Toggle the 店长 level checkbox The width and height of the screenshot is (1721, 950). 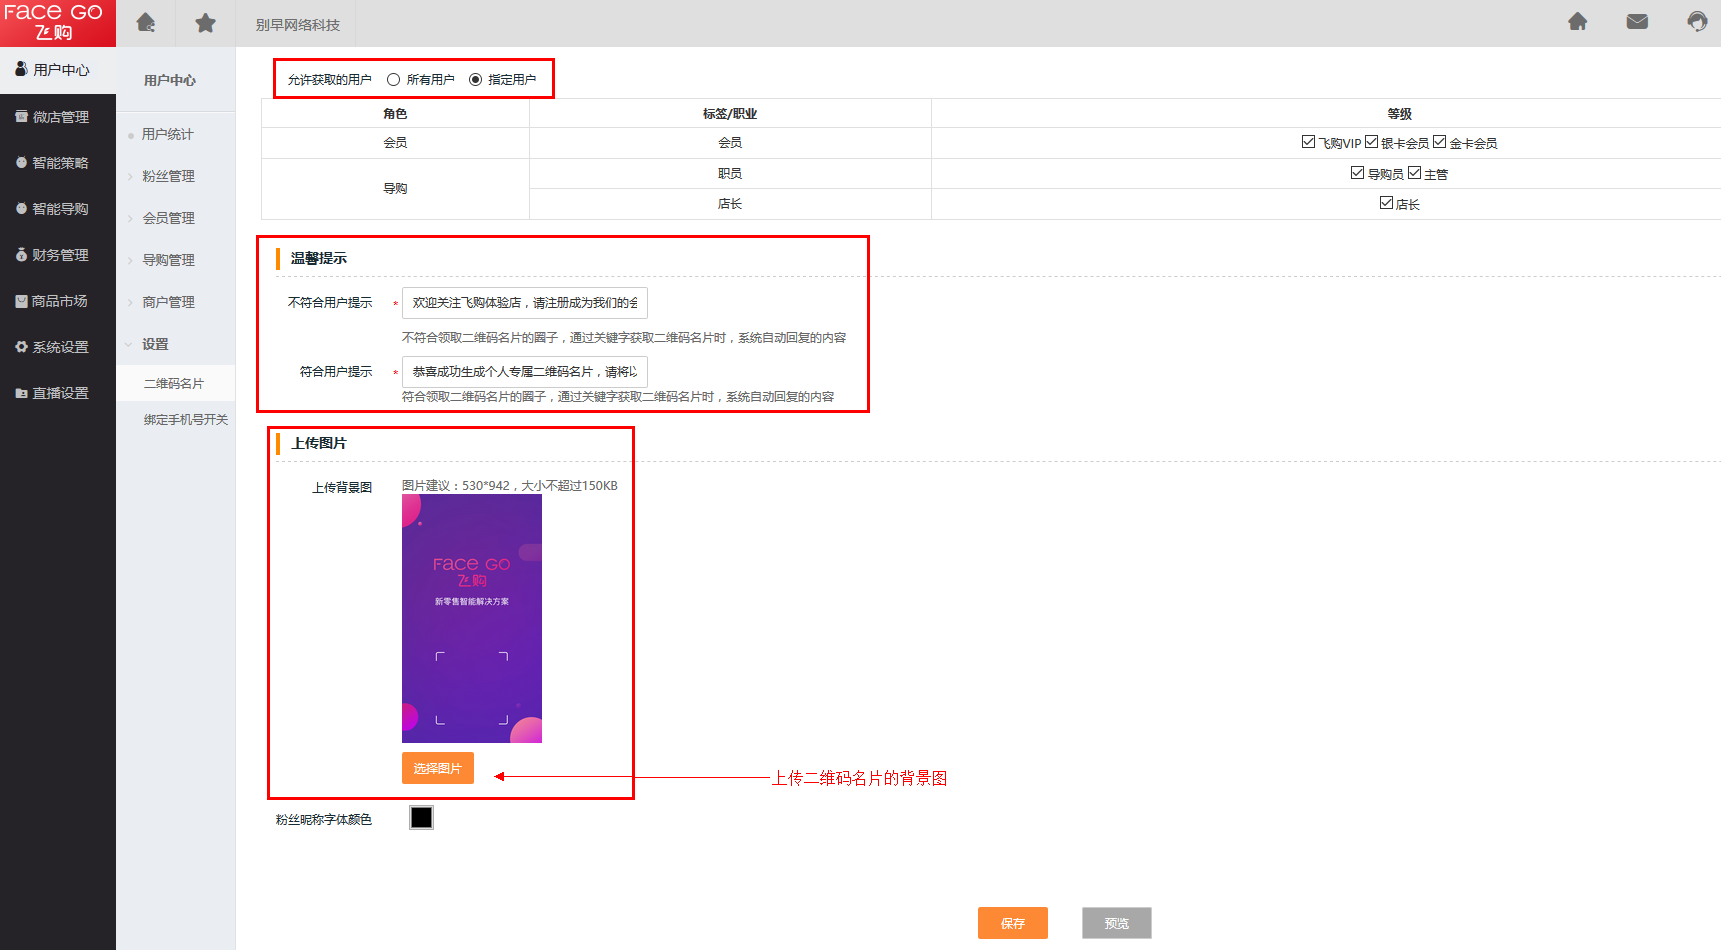[1386, 203]
